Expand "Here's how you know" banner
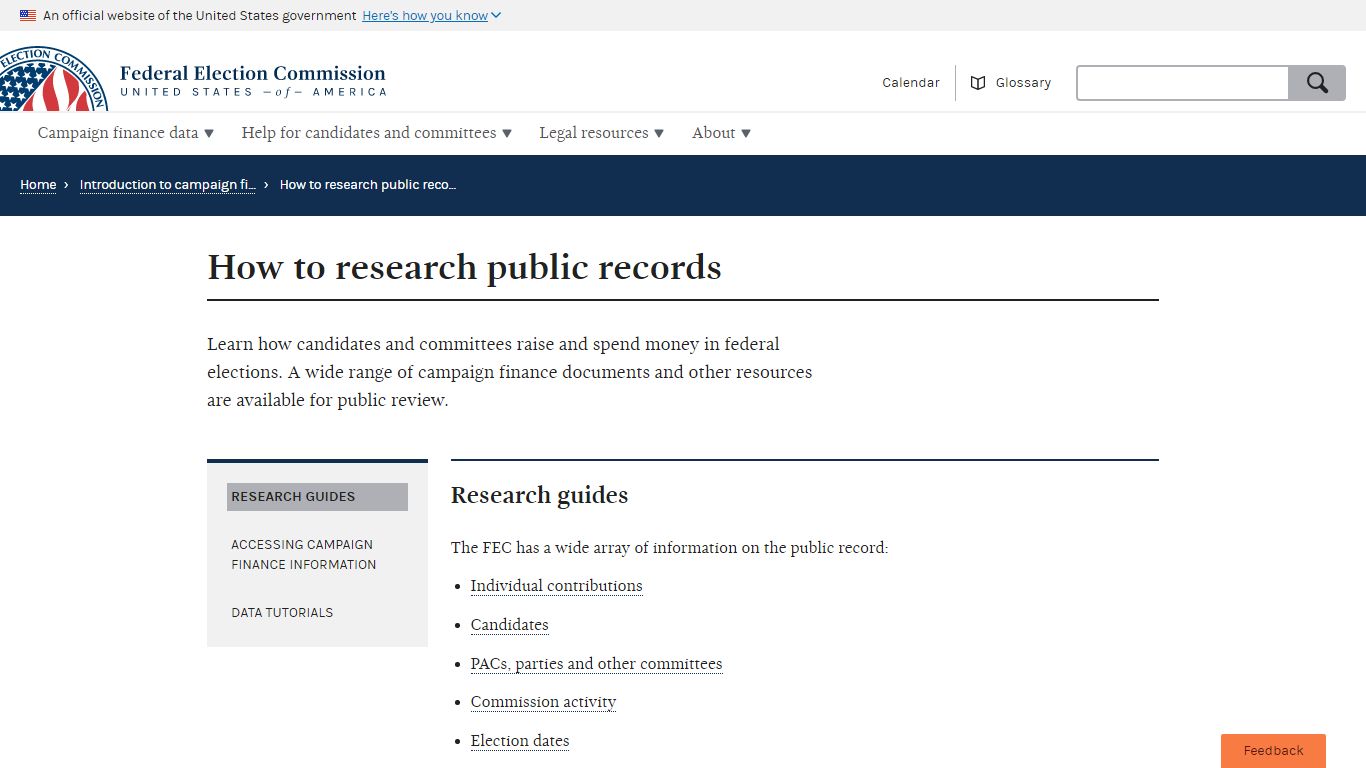The height and width of the screenshot is (768, 1366). [432, 16]
